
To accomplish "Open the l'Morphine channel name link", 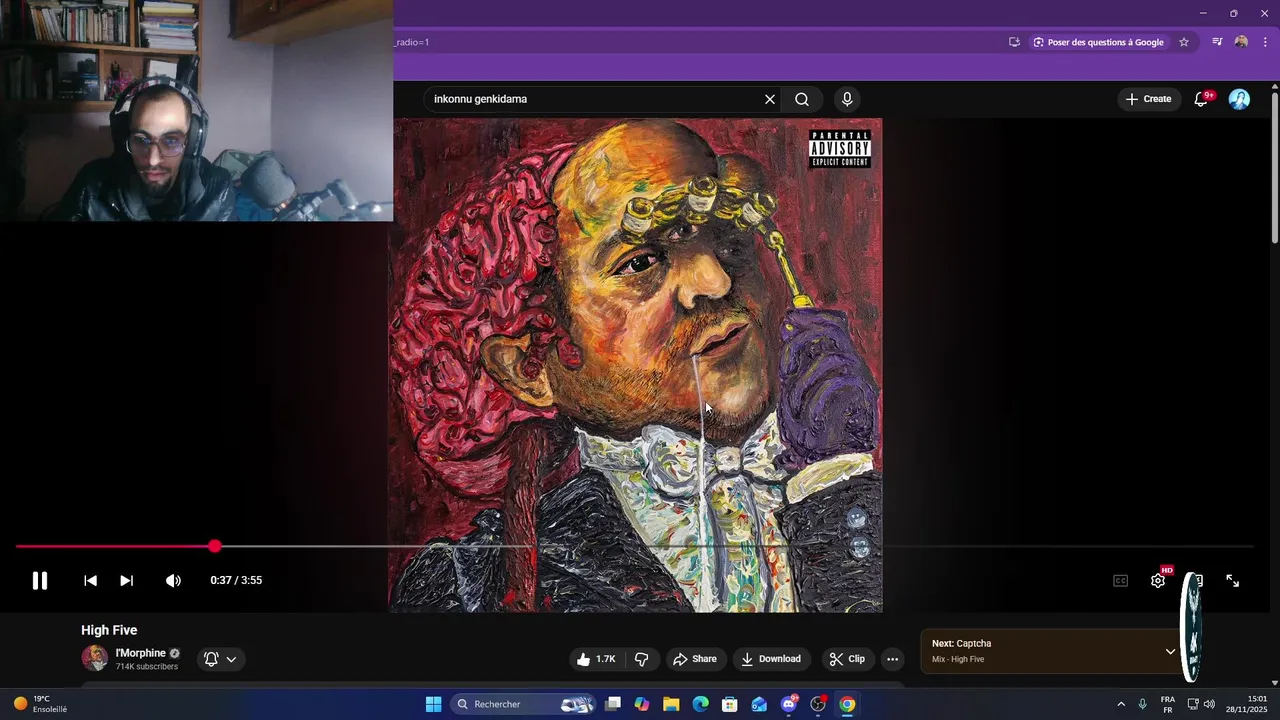I will (141, 653).
